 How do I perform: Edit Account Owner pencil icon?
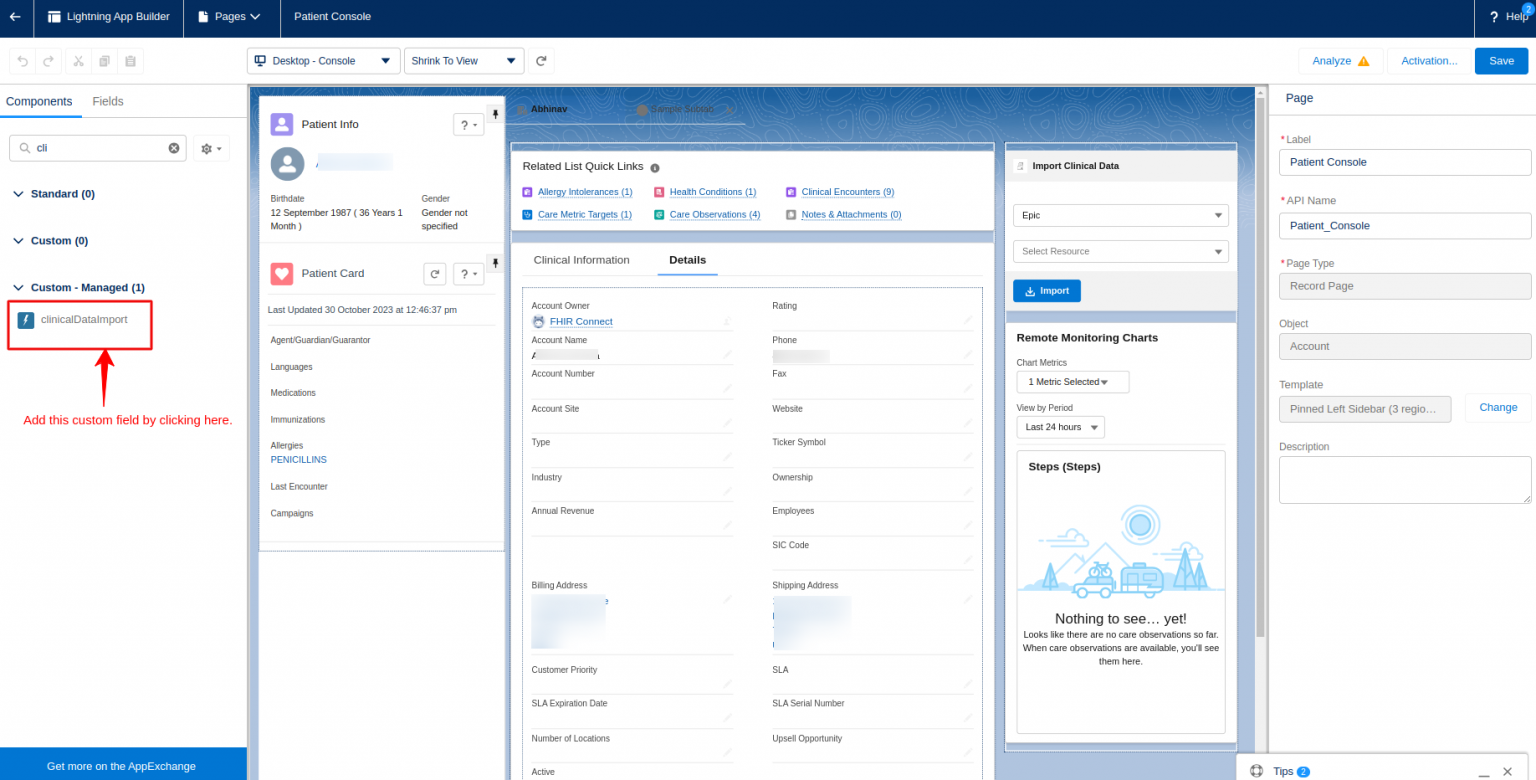click(x=727, y=322)
